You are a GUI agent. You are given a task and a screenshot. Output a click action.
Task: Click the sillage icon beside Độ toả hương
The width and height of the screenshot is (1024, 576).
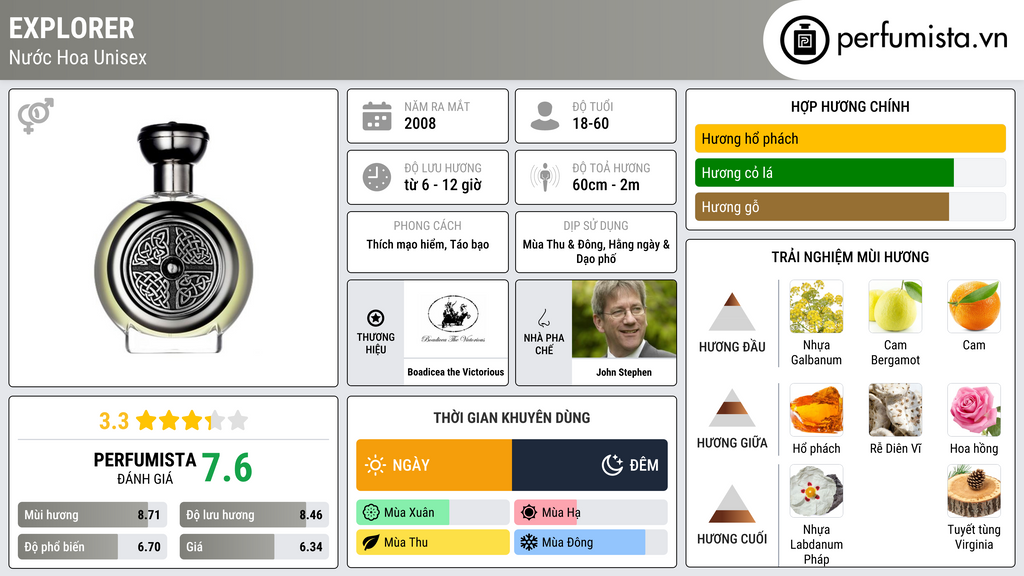pyautogui.click(x=545, y=177)
